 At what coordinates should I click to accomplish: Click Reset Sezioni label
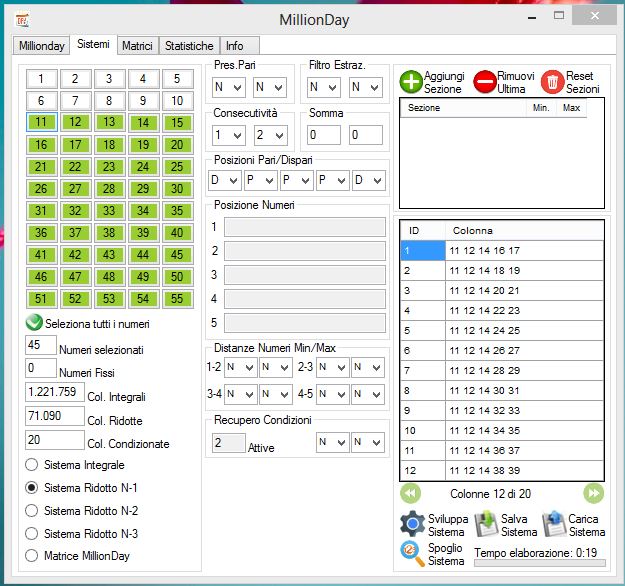(583, 82)
